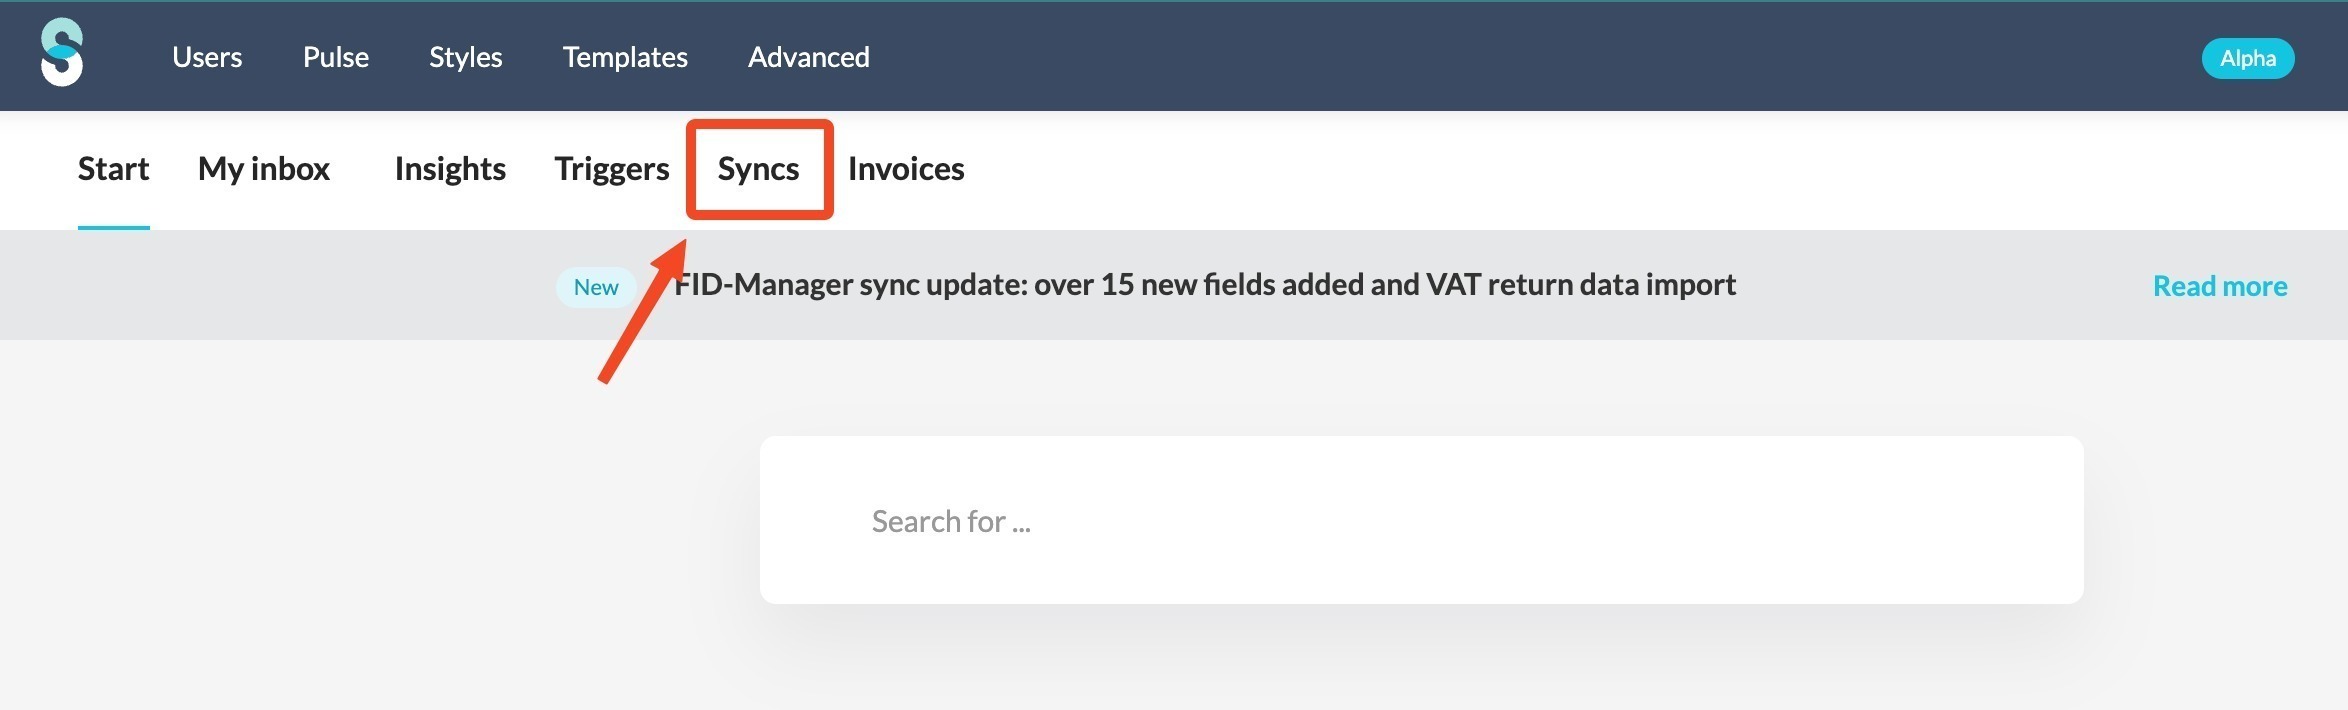Open the Triggers tab
This screenshot has width=2348, height=710.
point(612,168)
